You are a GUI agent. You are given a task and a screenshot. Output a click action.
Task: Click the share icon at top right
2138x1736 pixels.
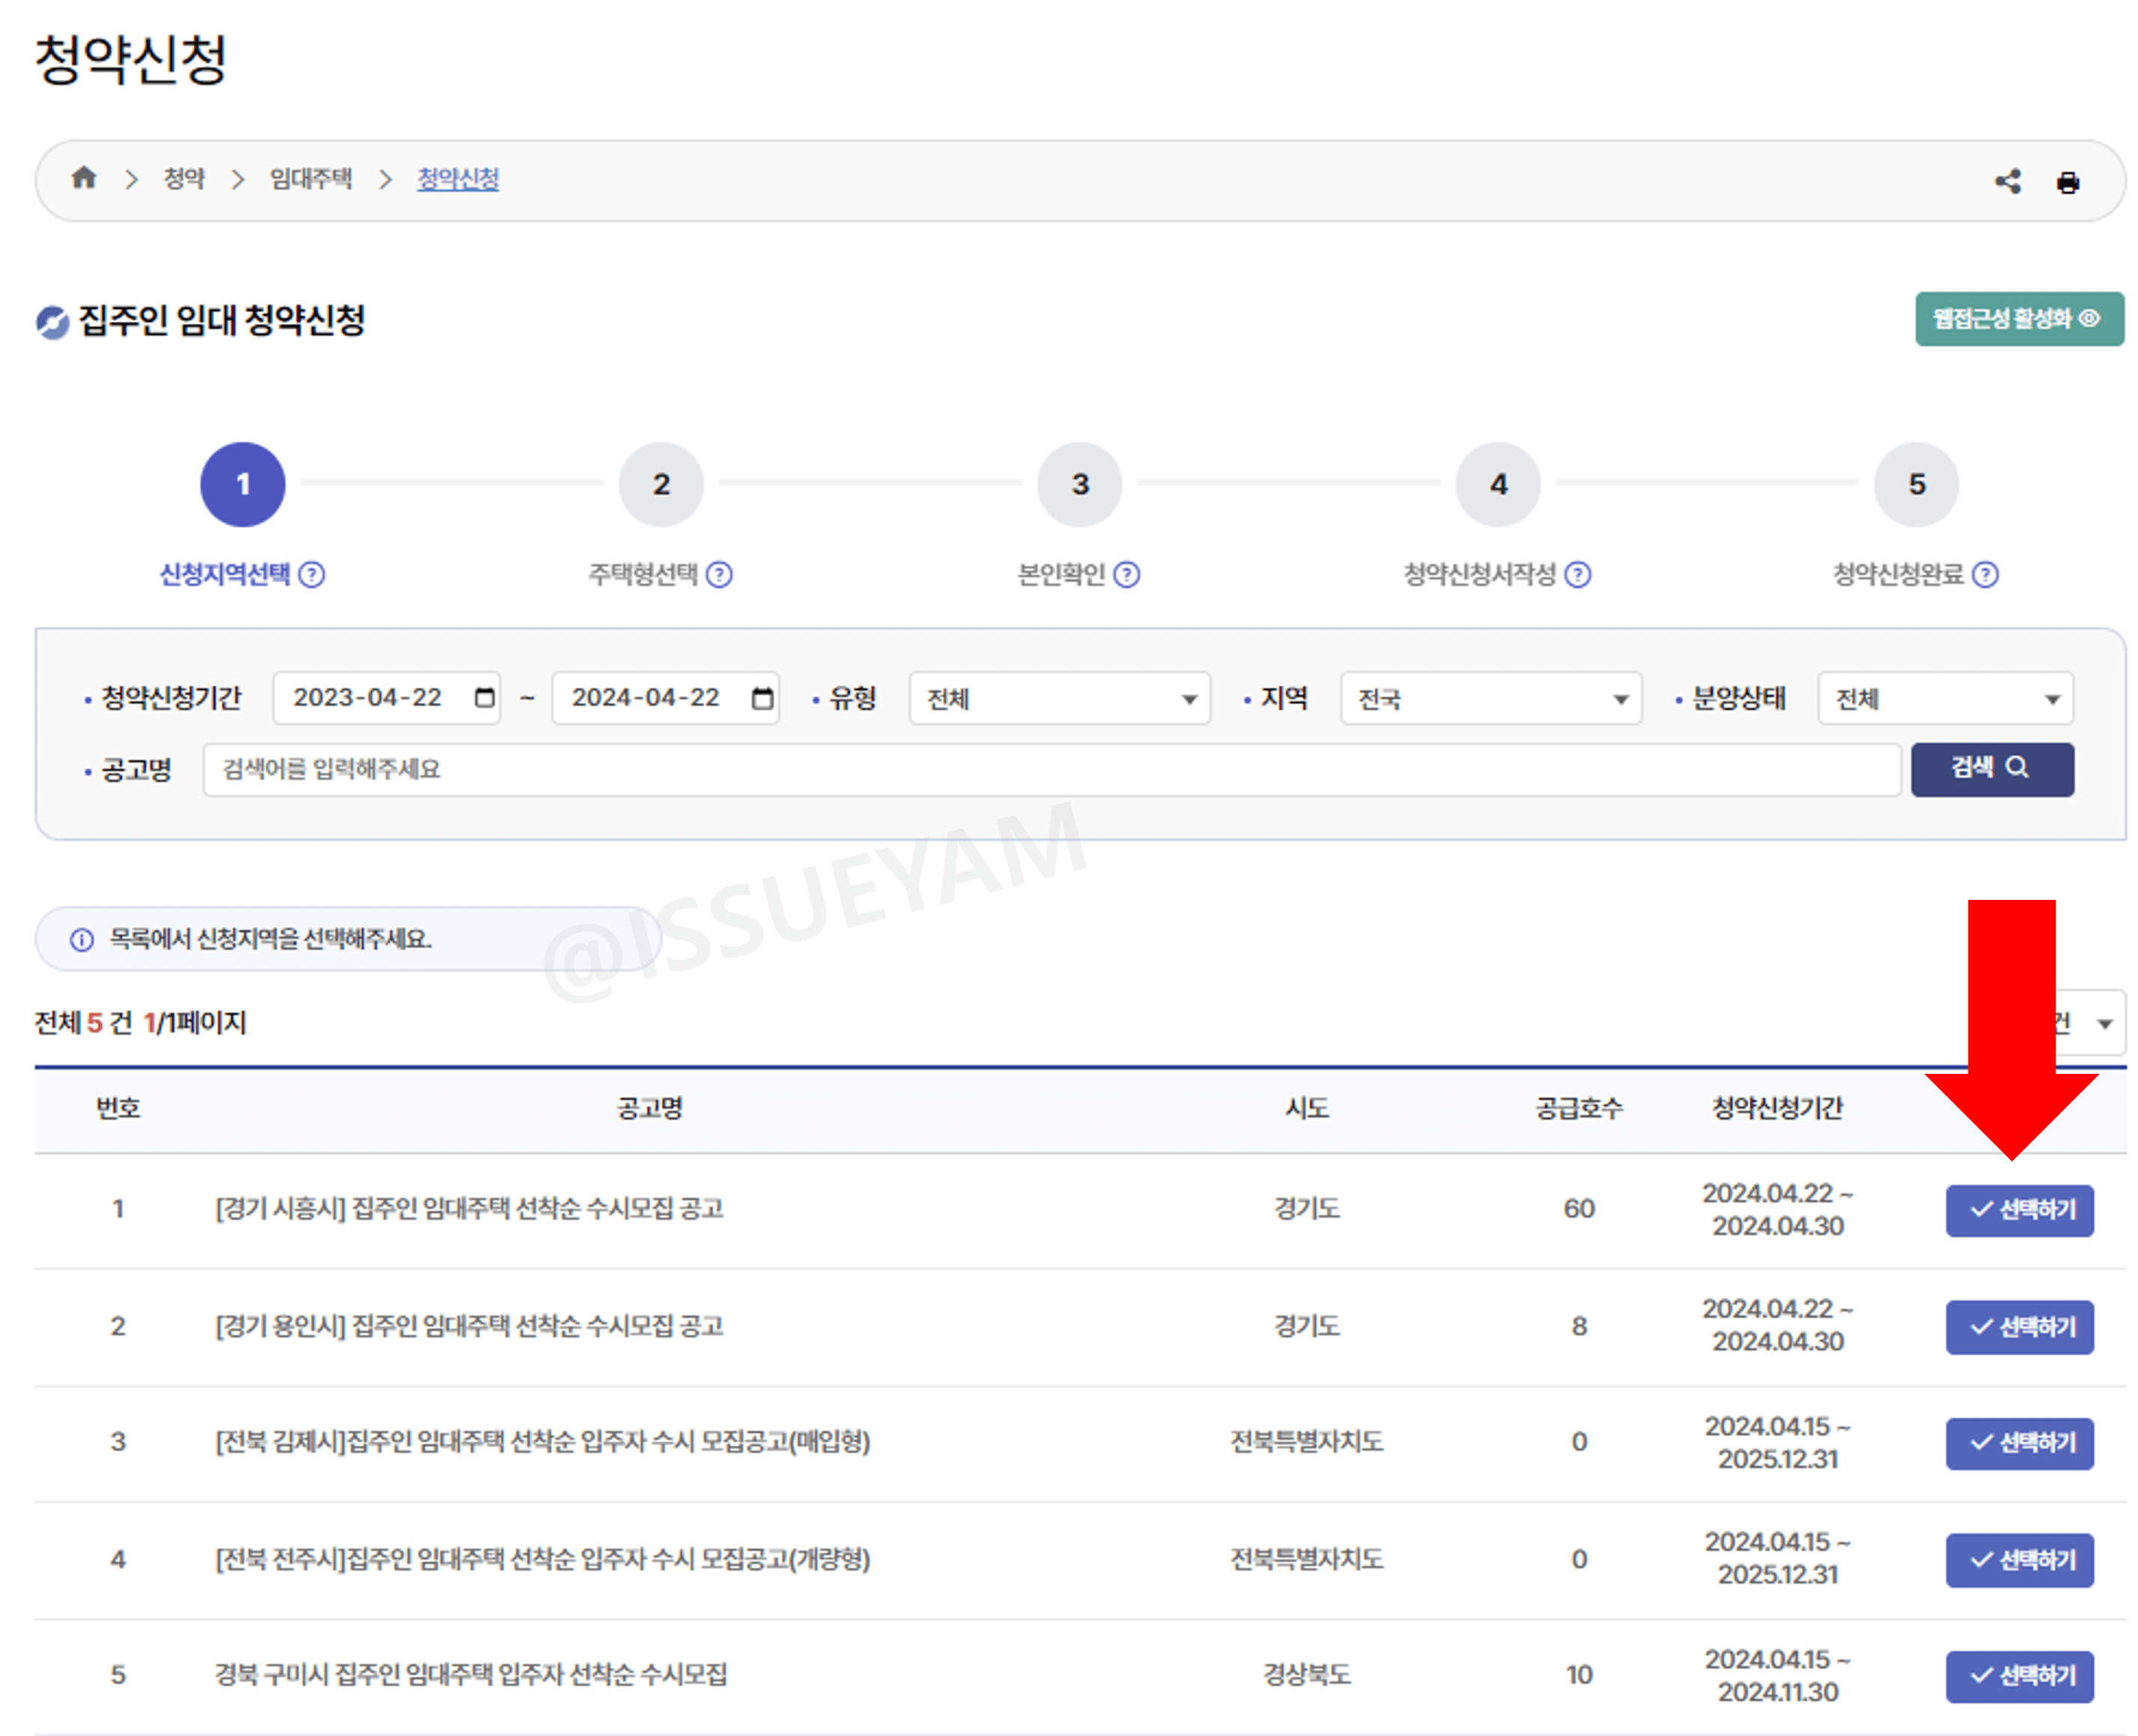tap(2008, 181)
